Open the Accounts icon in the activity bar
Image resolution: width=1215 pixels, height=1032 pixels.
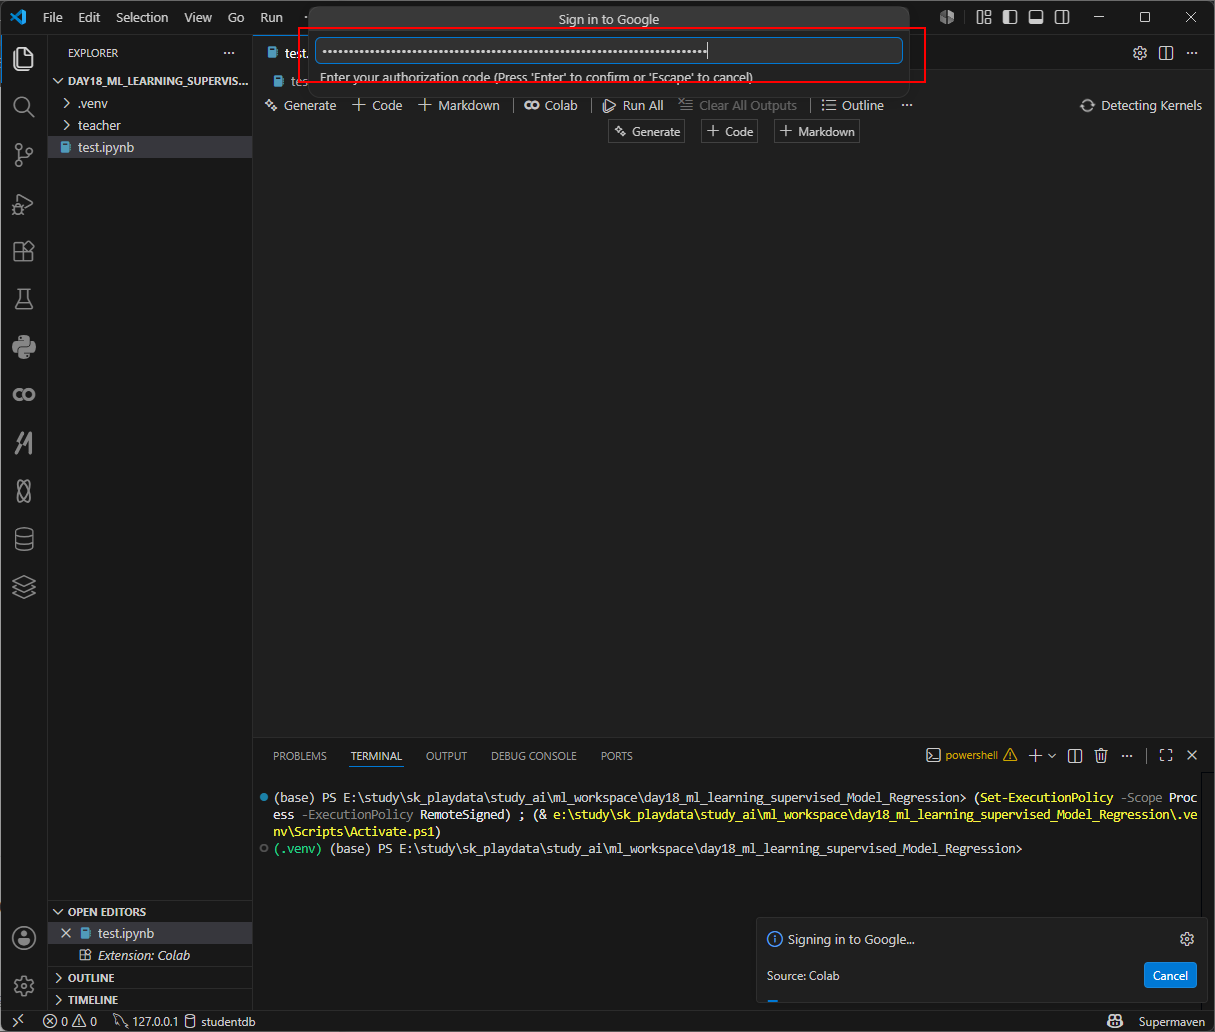(x=24, y=938)
